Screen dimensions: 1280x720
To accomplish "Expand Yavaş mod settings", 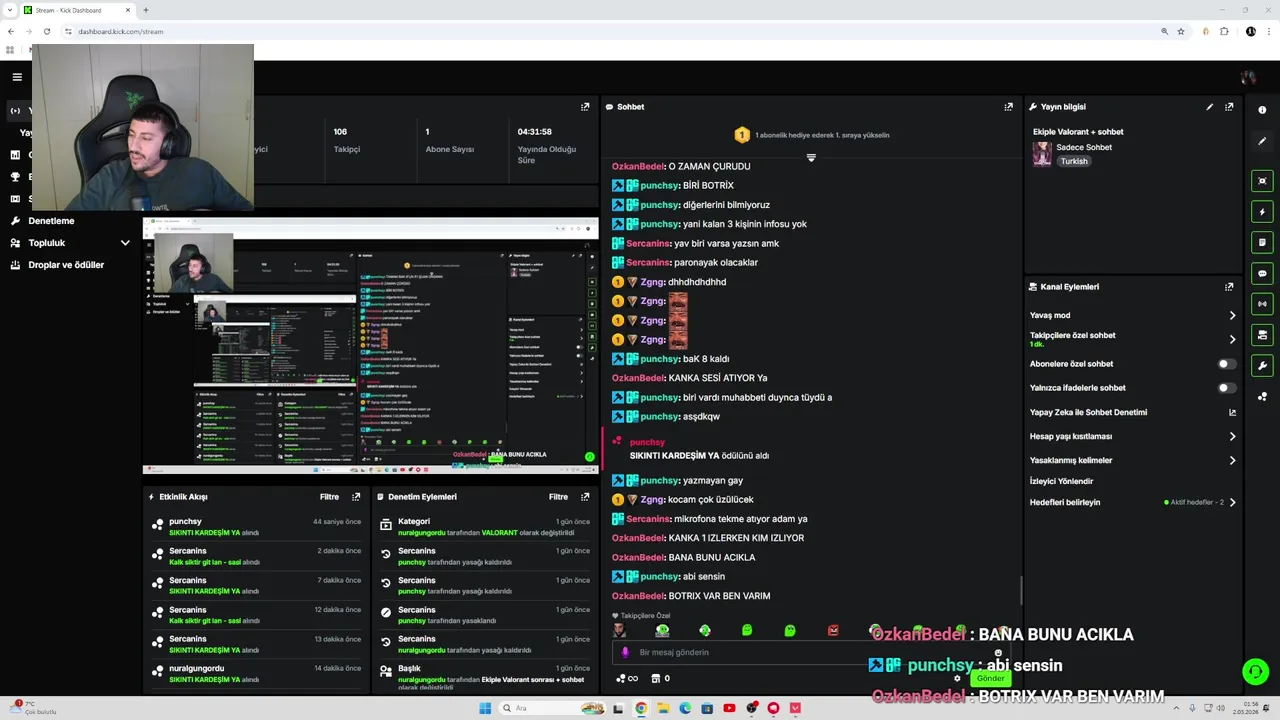I will tap(1232, 315).
